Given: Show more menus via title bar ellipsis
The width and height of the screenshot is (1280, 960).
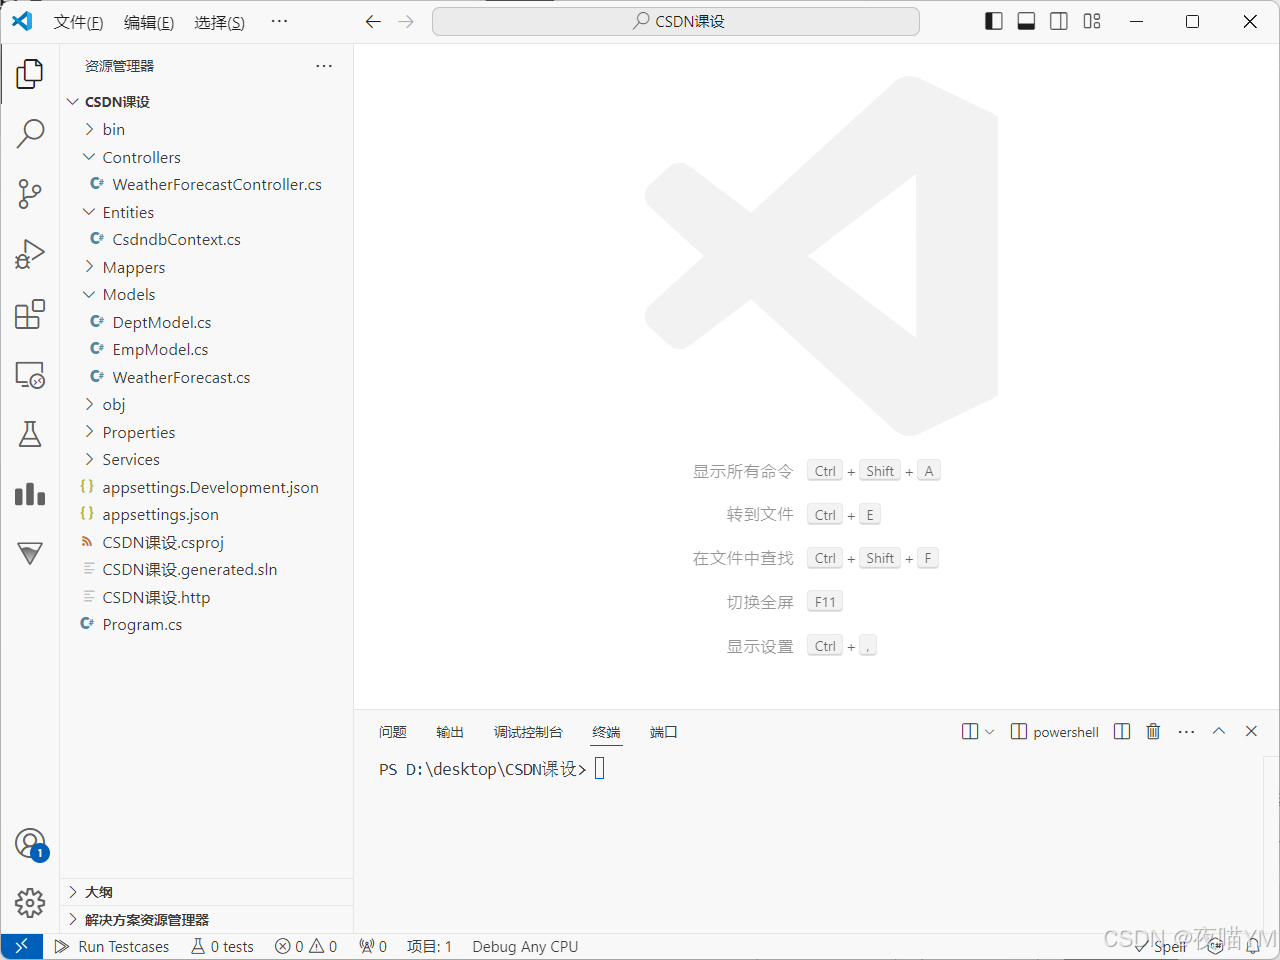Looking at the screenshot, I should pos(279,21).
